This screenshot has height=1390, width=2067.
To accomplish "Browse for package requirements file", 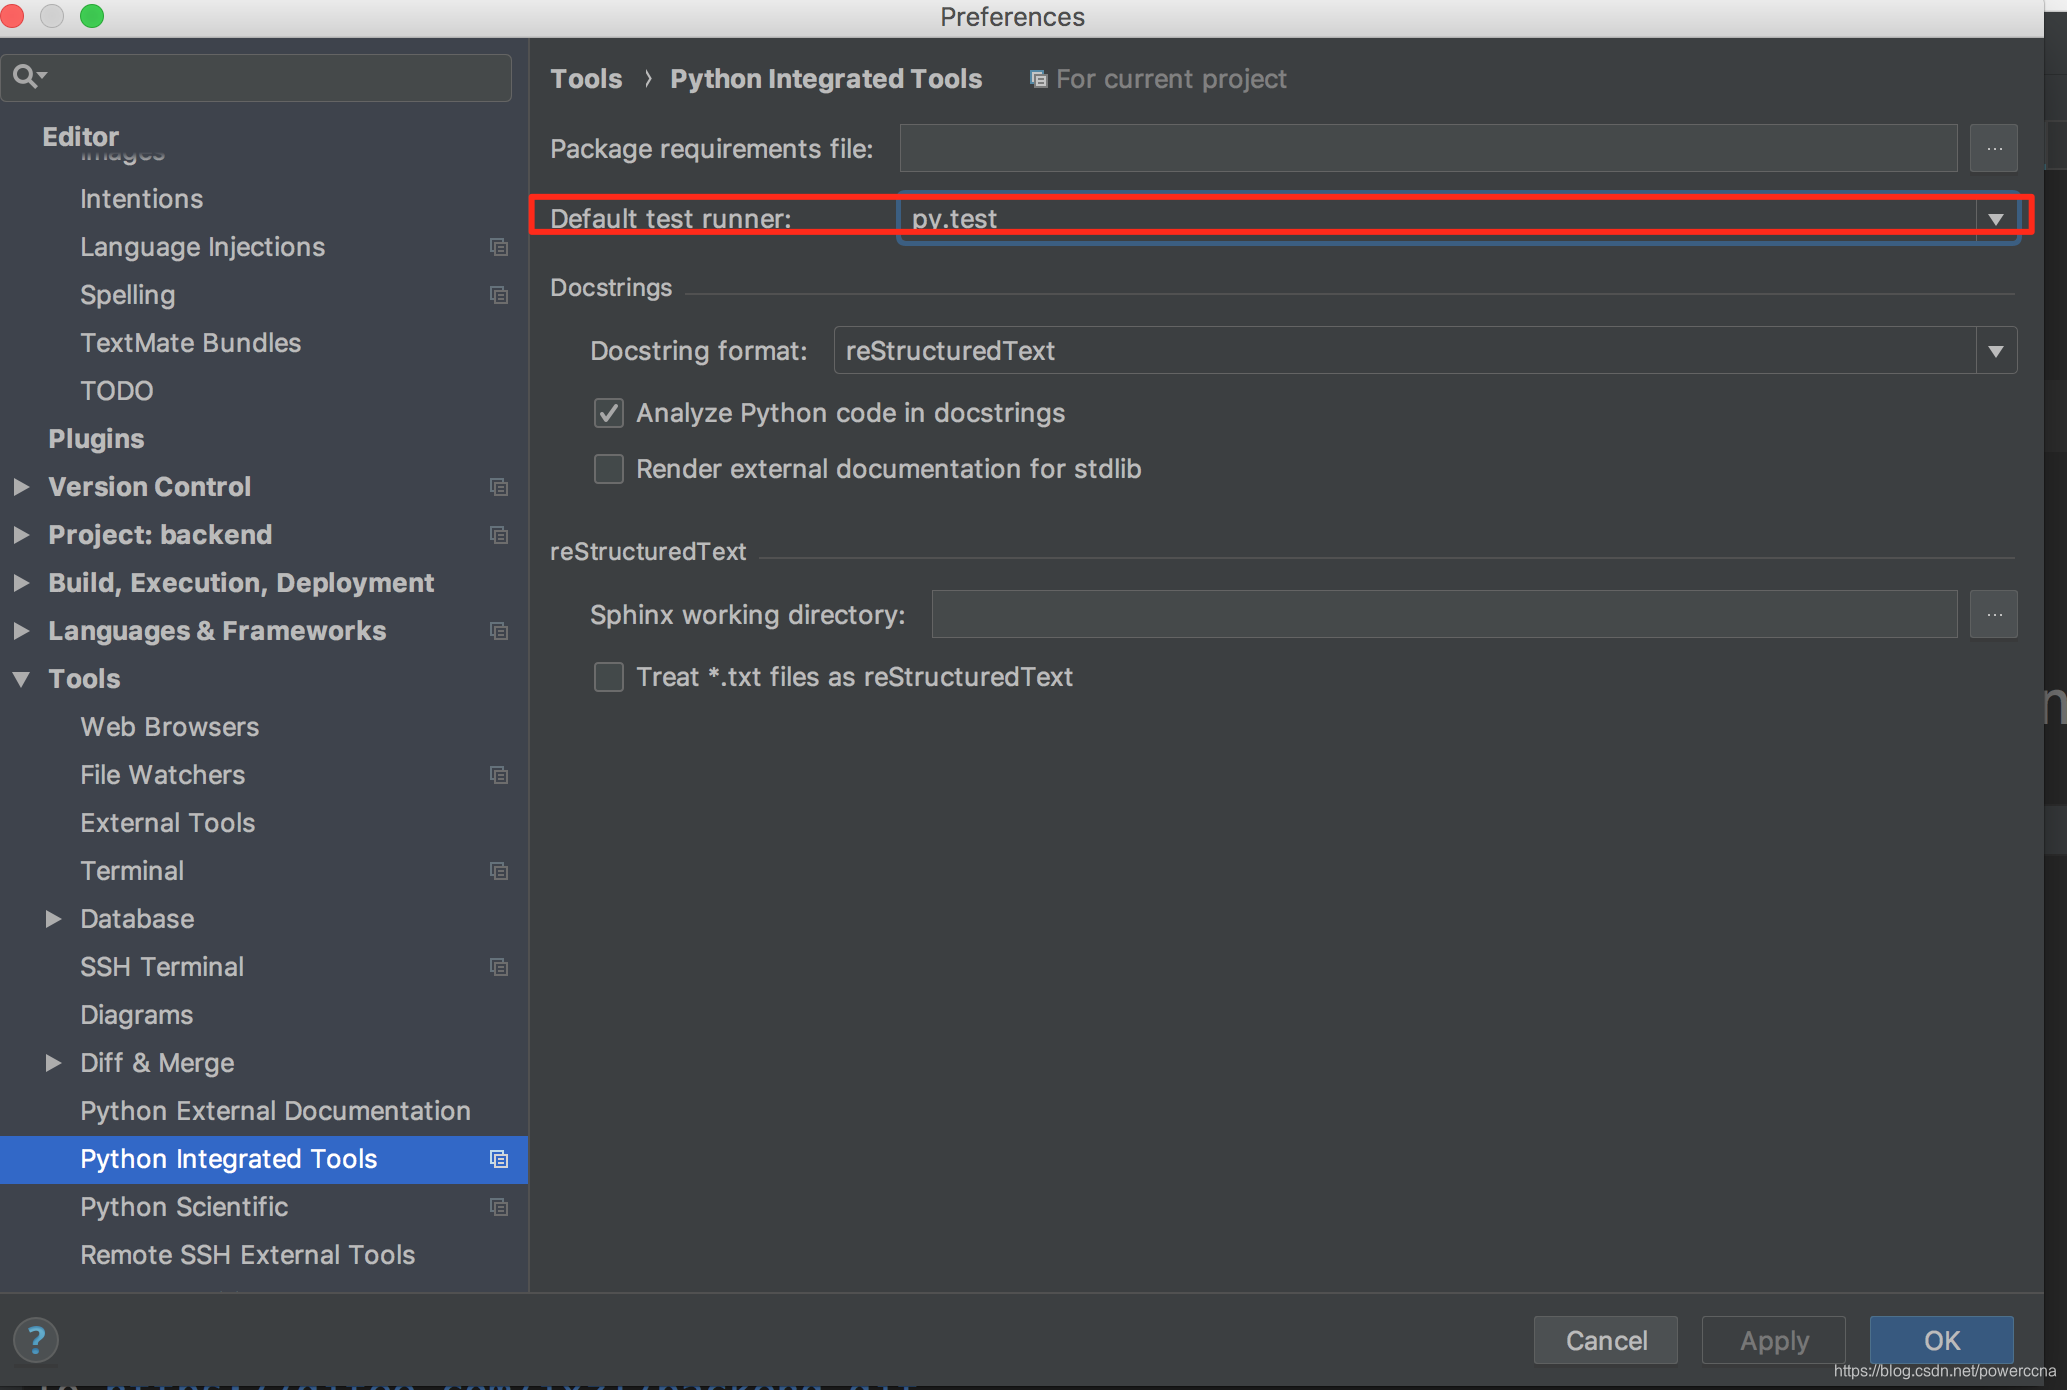I will 1993,149.
